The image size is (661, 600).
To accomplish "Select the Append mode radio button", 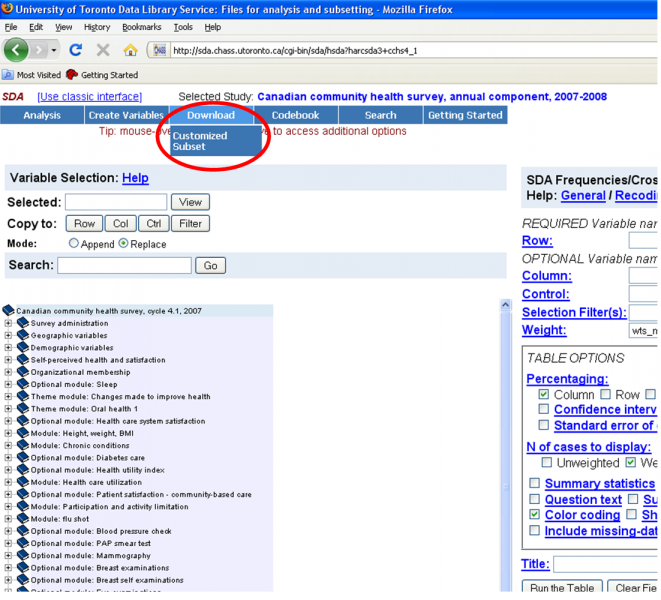I will [74, 243].
